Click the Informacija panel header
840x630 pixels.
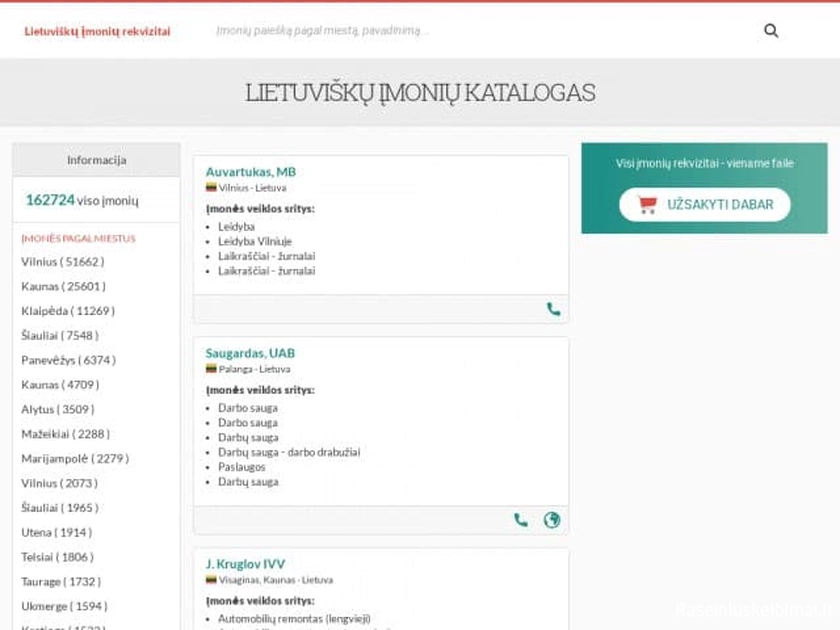(x=96, y=160)
